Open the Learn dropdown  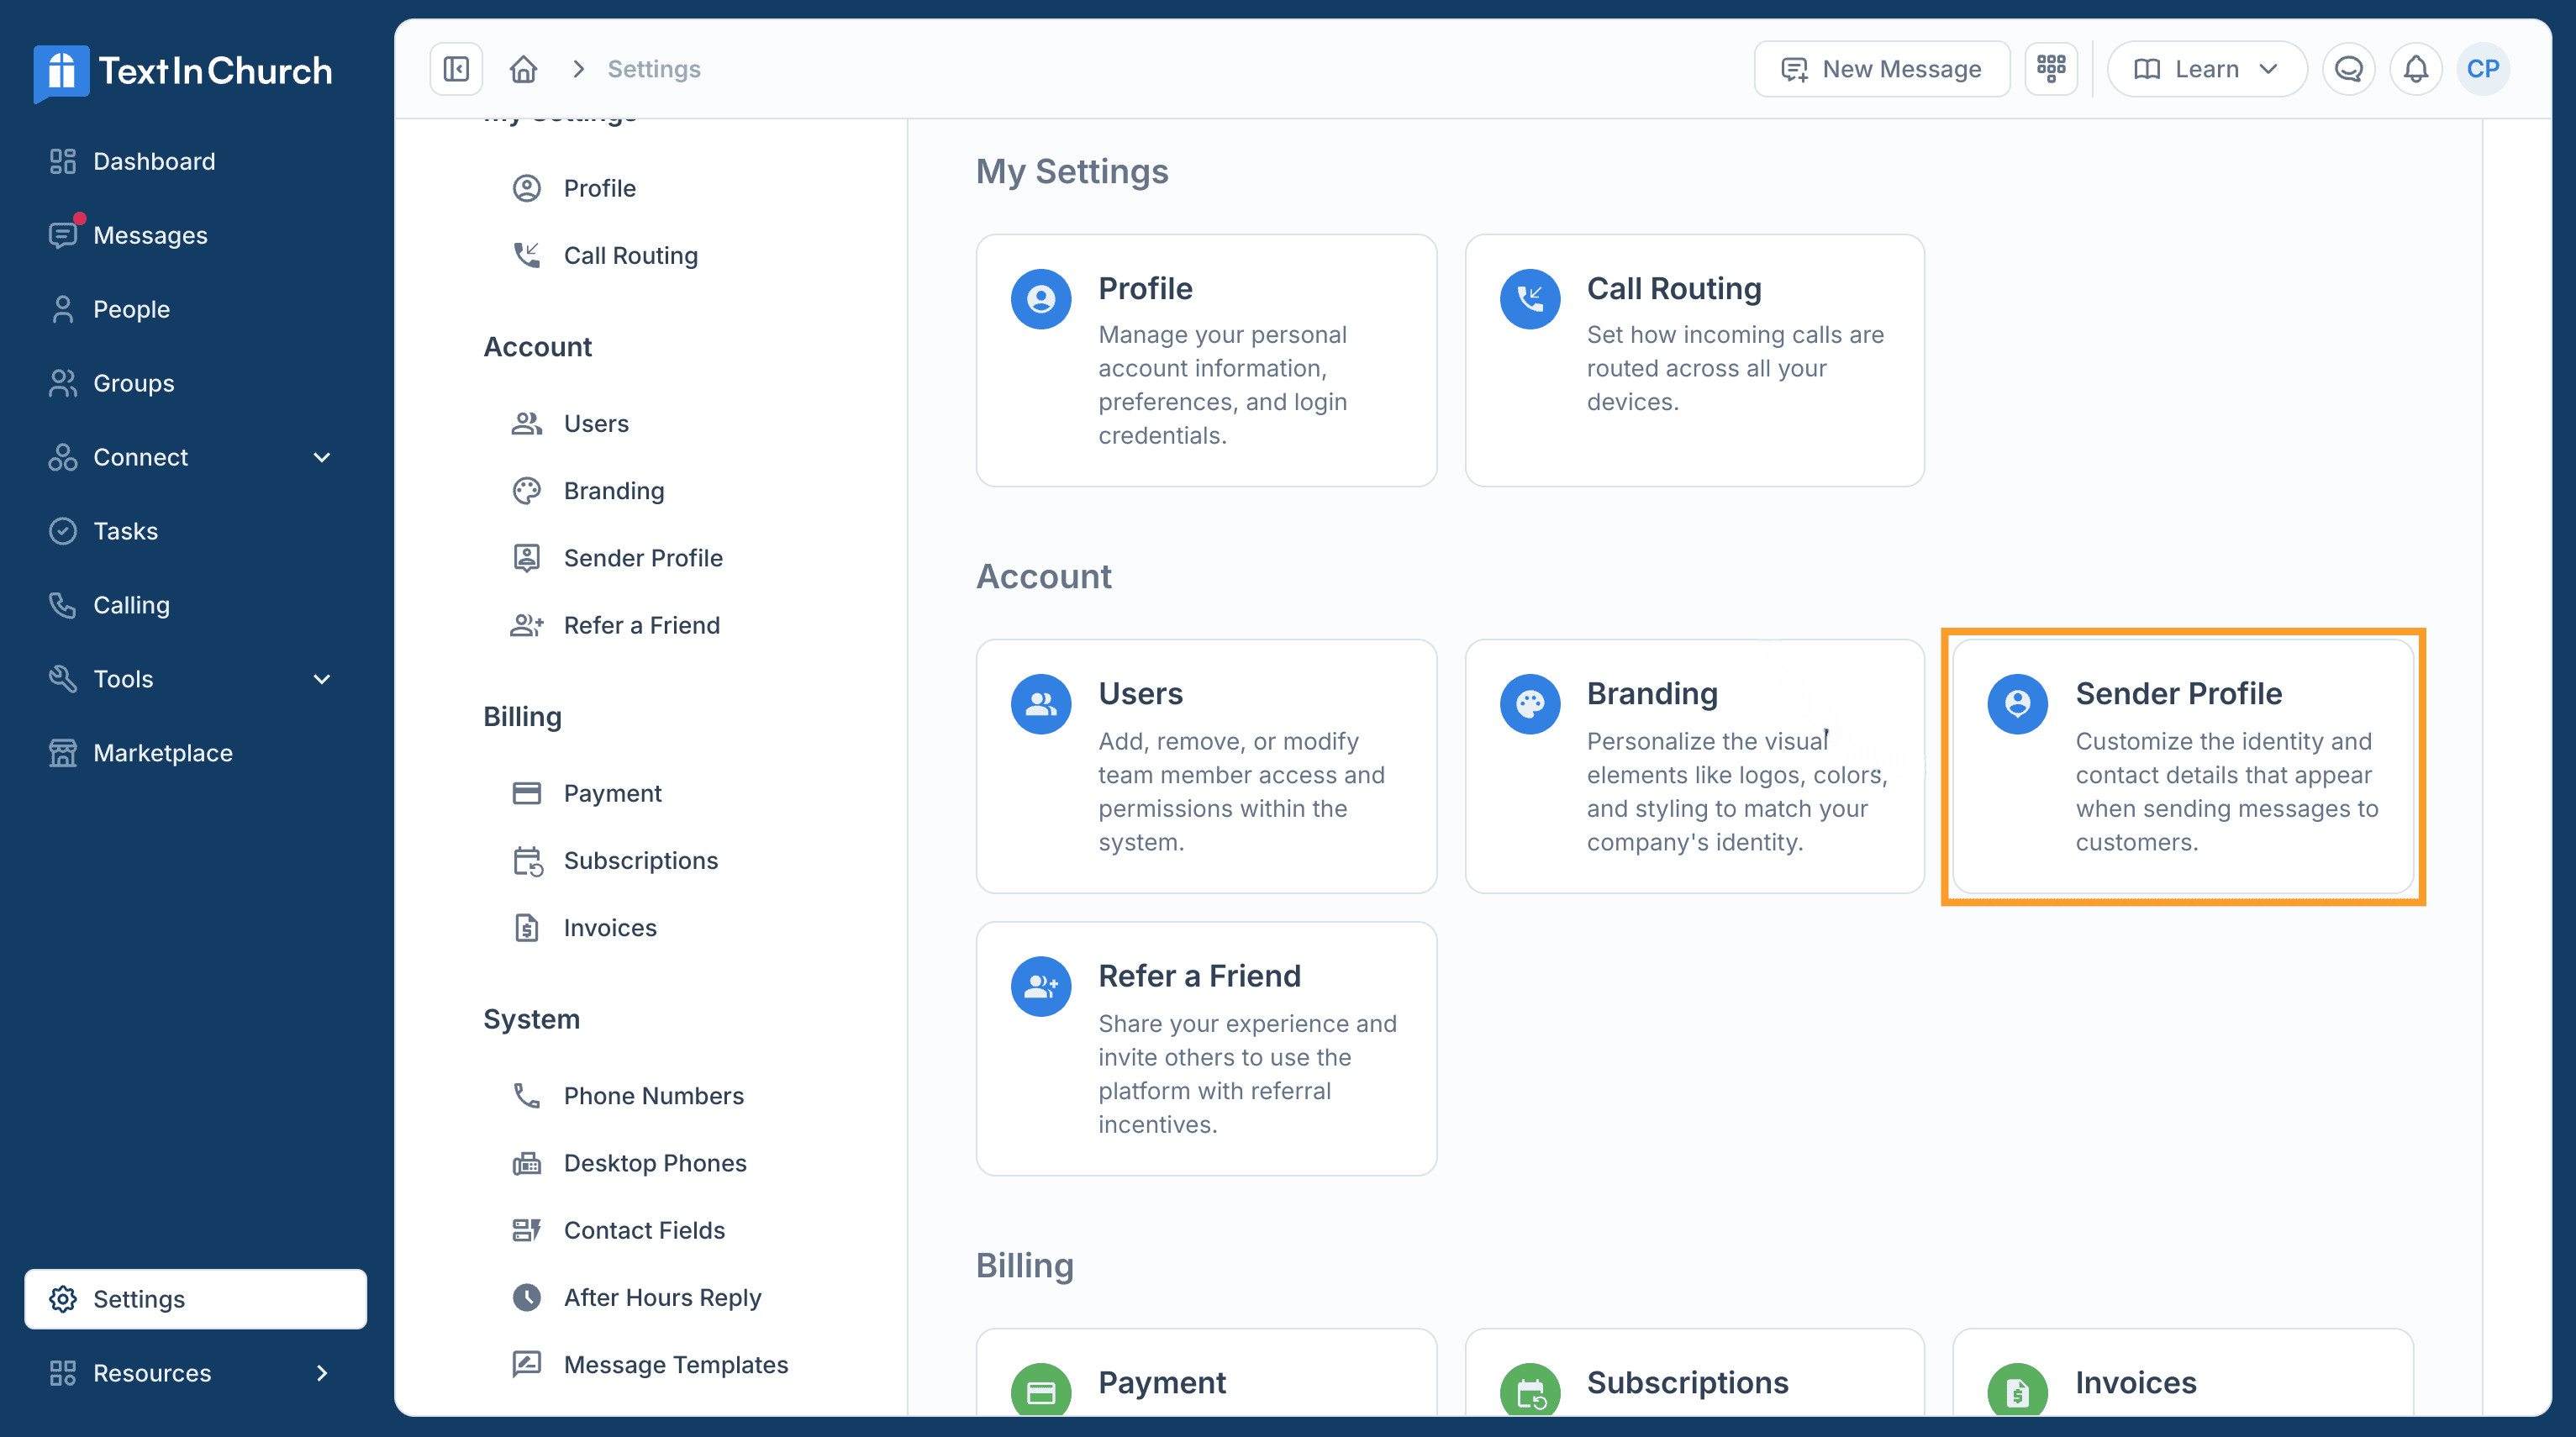pos(2207,69)
